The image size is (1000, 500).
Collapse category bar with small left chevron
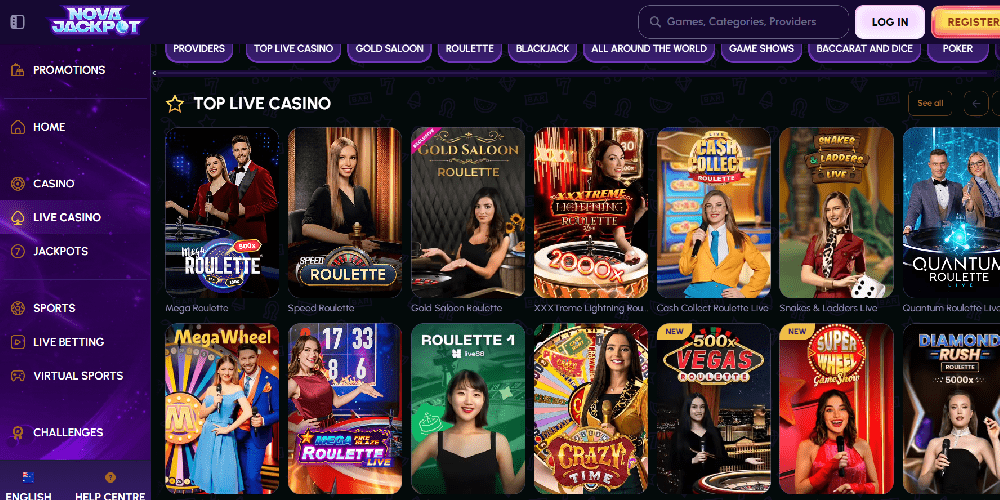(154, 73)
